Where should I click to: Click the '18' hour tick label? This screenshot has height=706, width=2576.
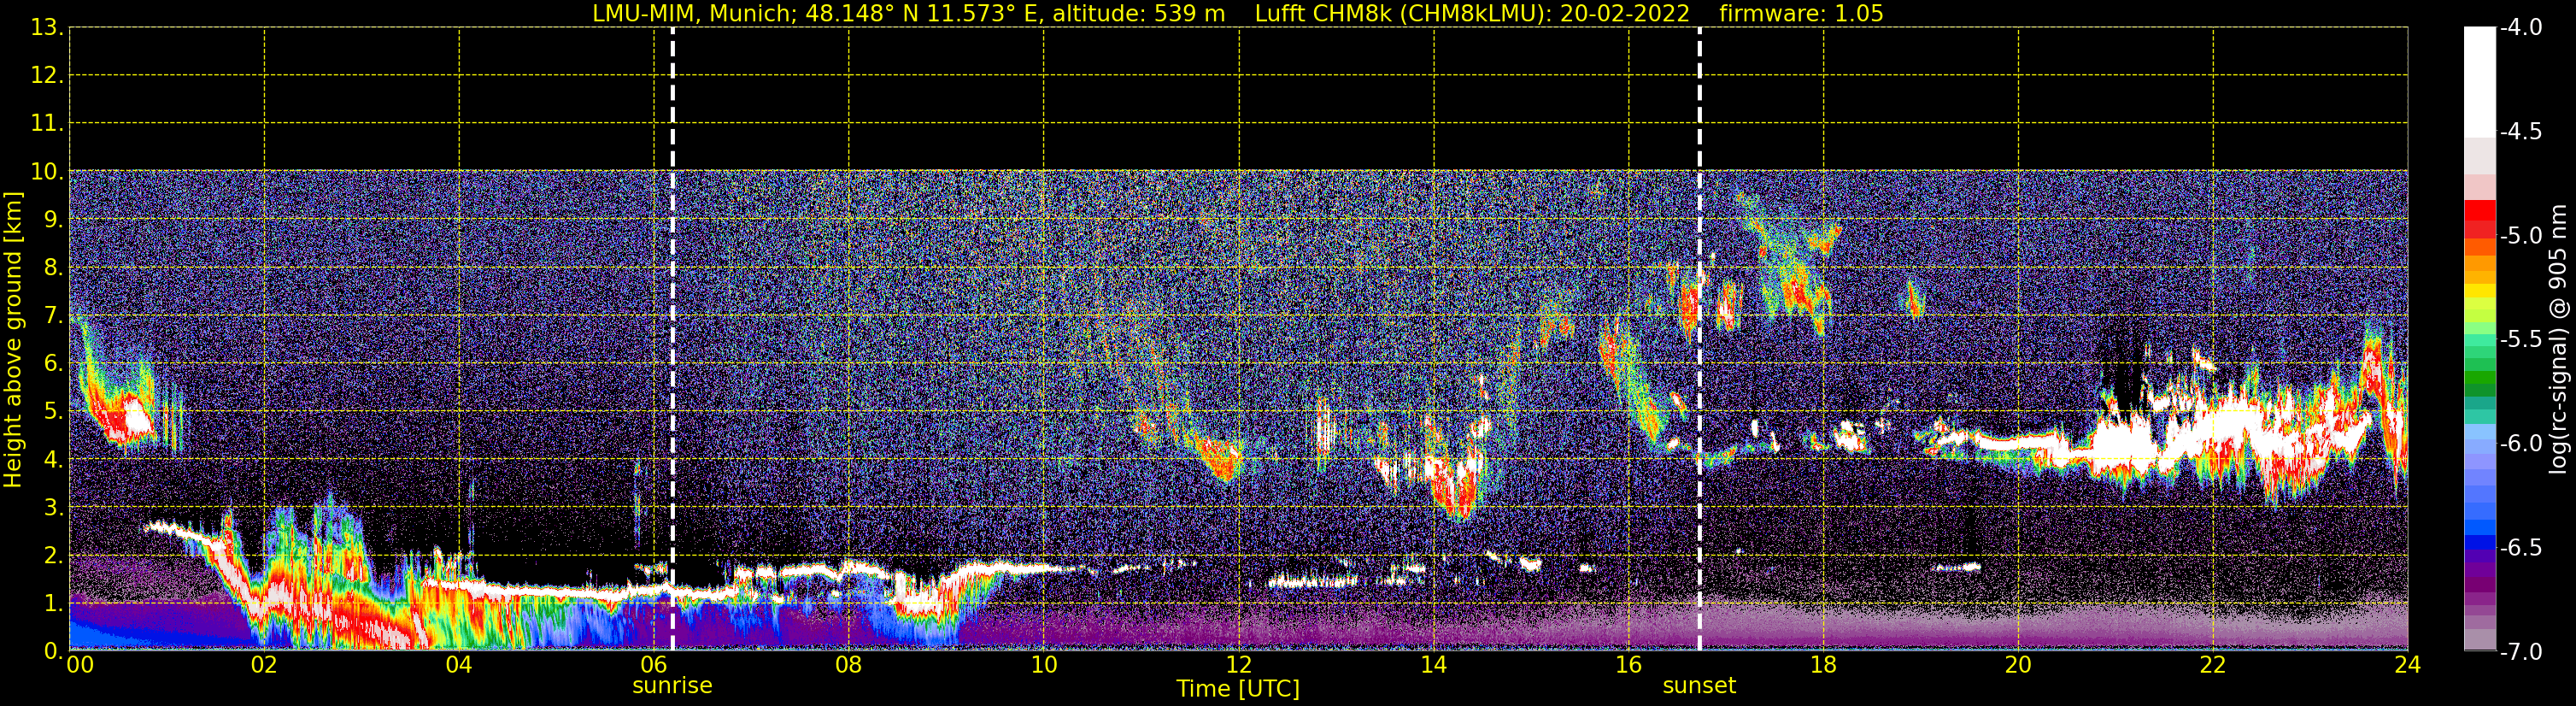click(x=1824, y=665)
